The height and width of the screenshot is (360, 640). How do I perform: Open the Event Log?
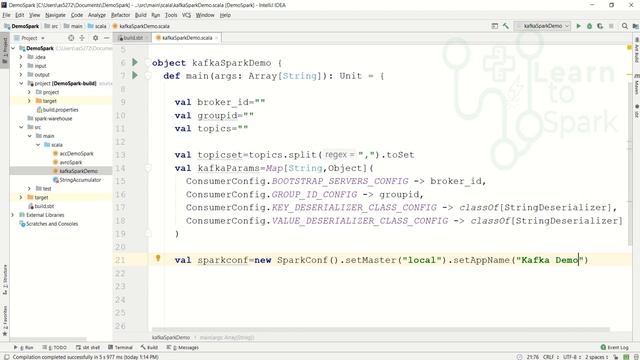point(615,347)
